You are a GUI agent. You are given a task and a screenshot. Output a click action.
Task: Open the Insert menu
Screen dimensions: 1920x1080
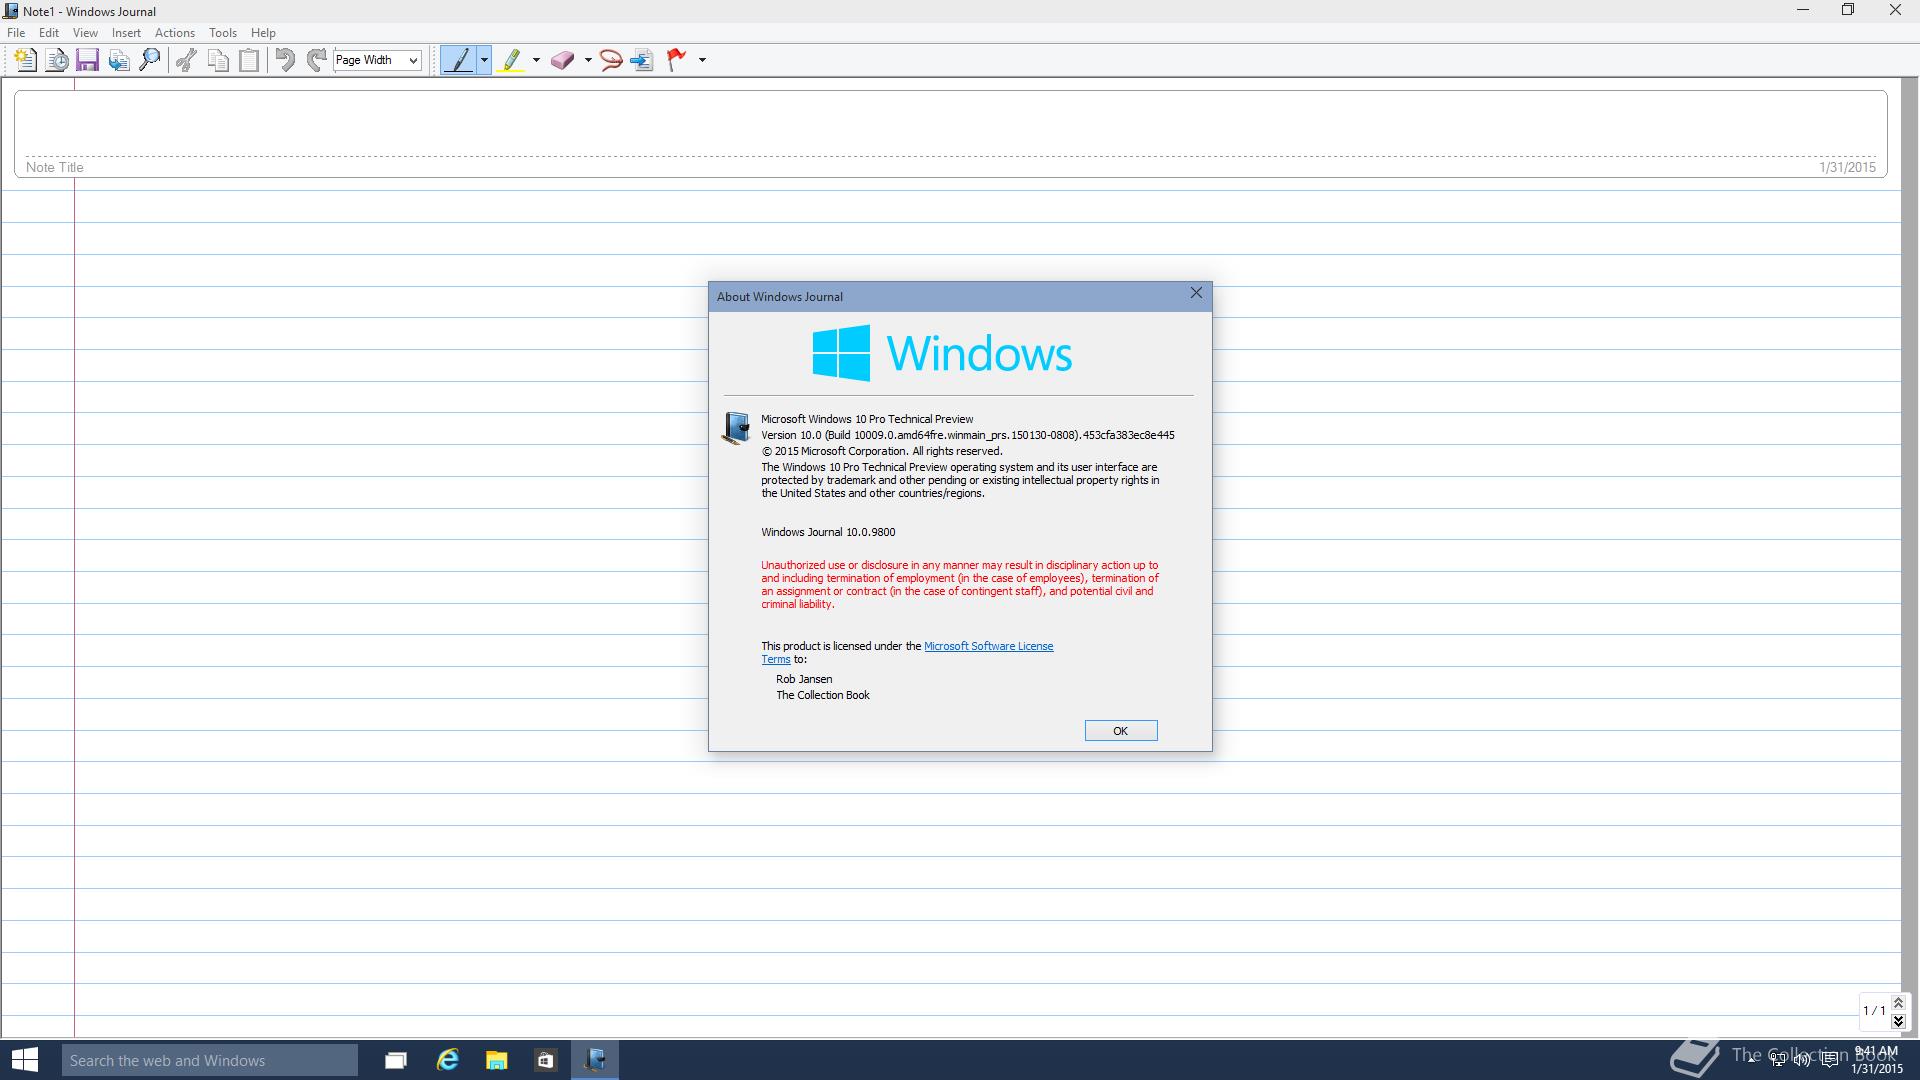click(126, 33)
